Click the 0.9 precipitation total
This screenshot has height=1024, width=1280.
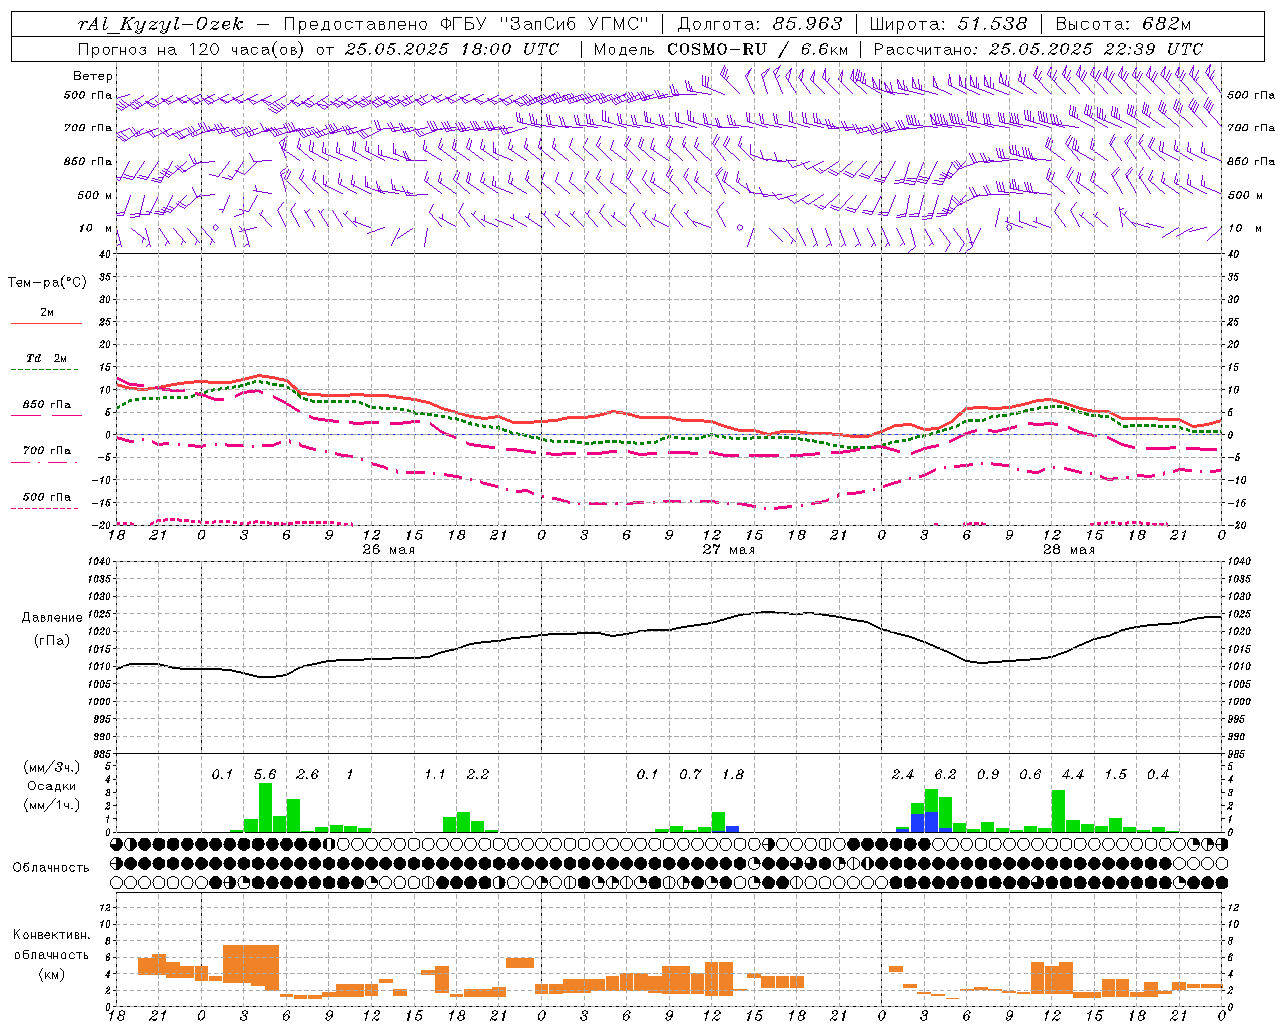[x=988, y=774]
